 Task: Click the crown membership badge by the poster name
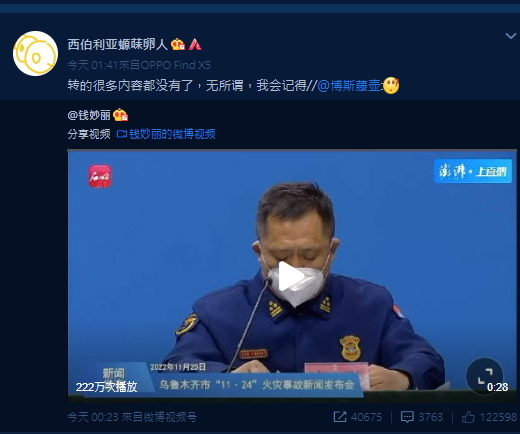178,44
